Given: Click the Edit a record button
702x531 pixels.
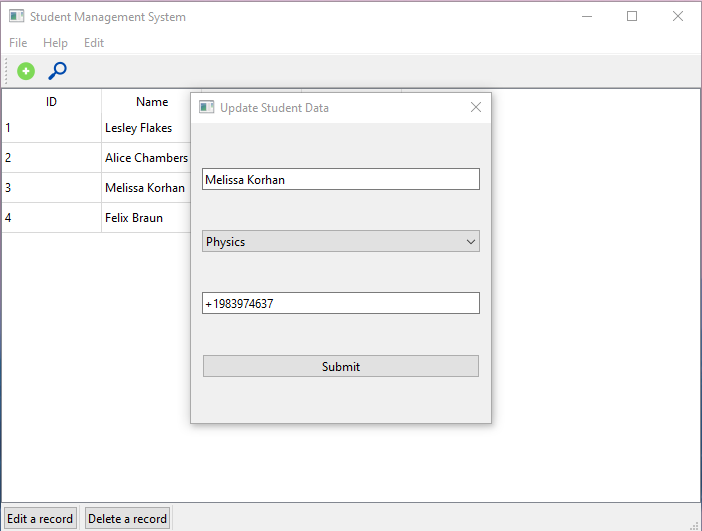Looking at the screenshot, I should (40, 518).
